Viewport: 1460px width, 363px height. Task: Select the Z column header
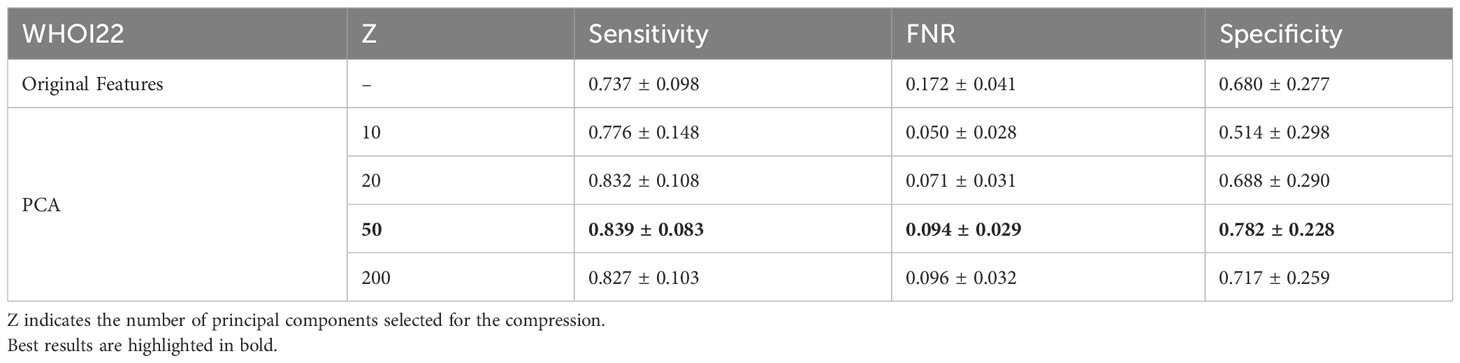(x=368, y=33)
